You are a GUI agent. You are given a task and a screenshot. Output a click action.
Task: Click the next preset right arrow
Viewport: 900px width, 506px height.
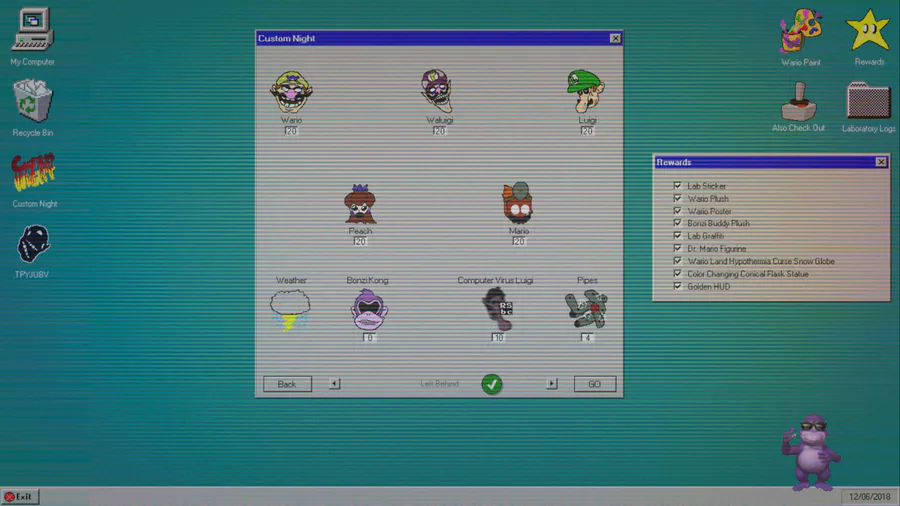pos(552,383)
